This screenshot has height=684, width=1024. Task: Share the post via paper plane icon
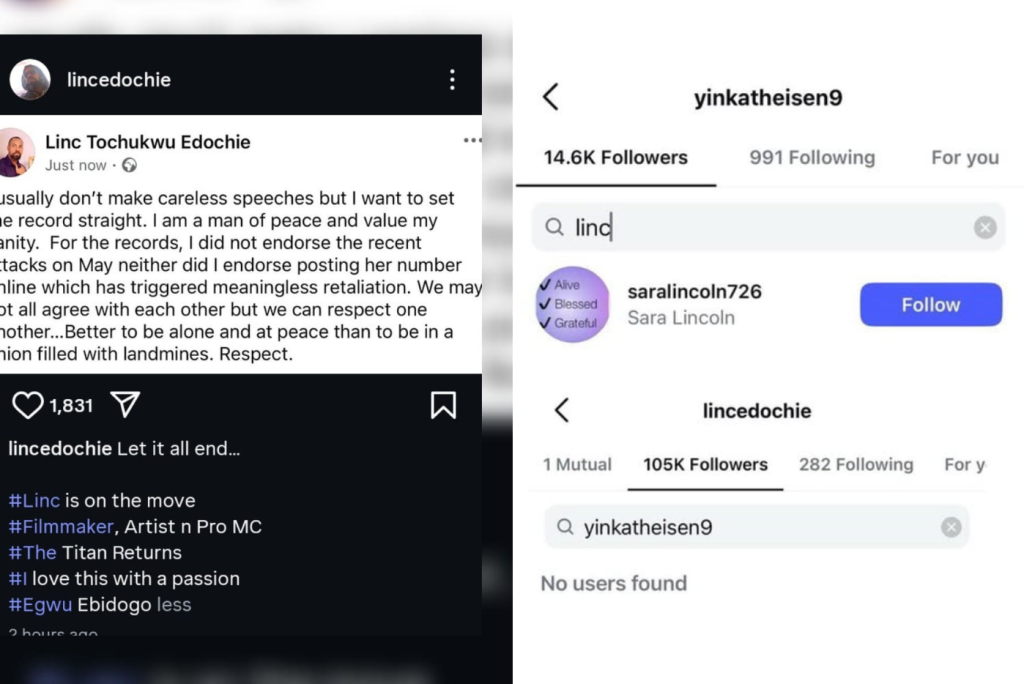tap(125, 405)
